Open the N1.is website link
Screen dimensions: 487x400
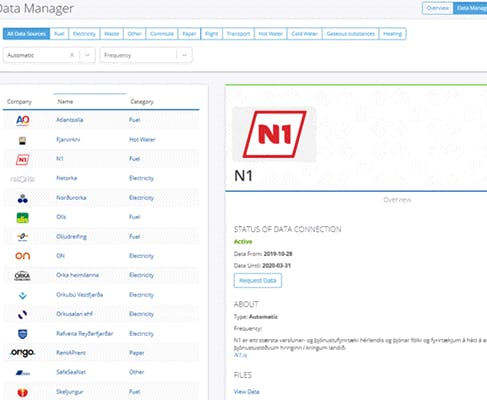click(240, 355)
